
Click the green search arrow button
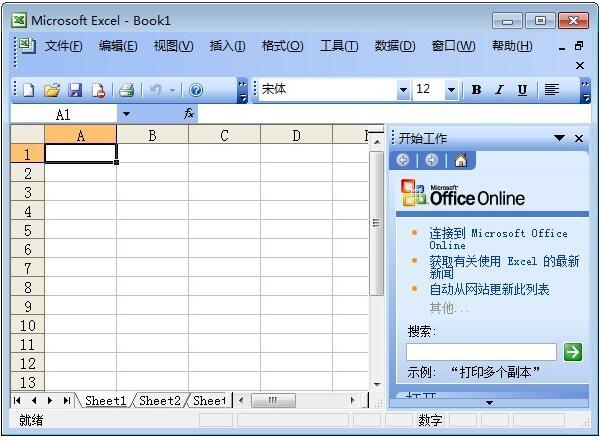[573, 352]
